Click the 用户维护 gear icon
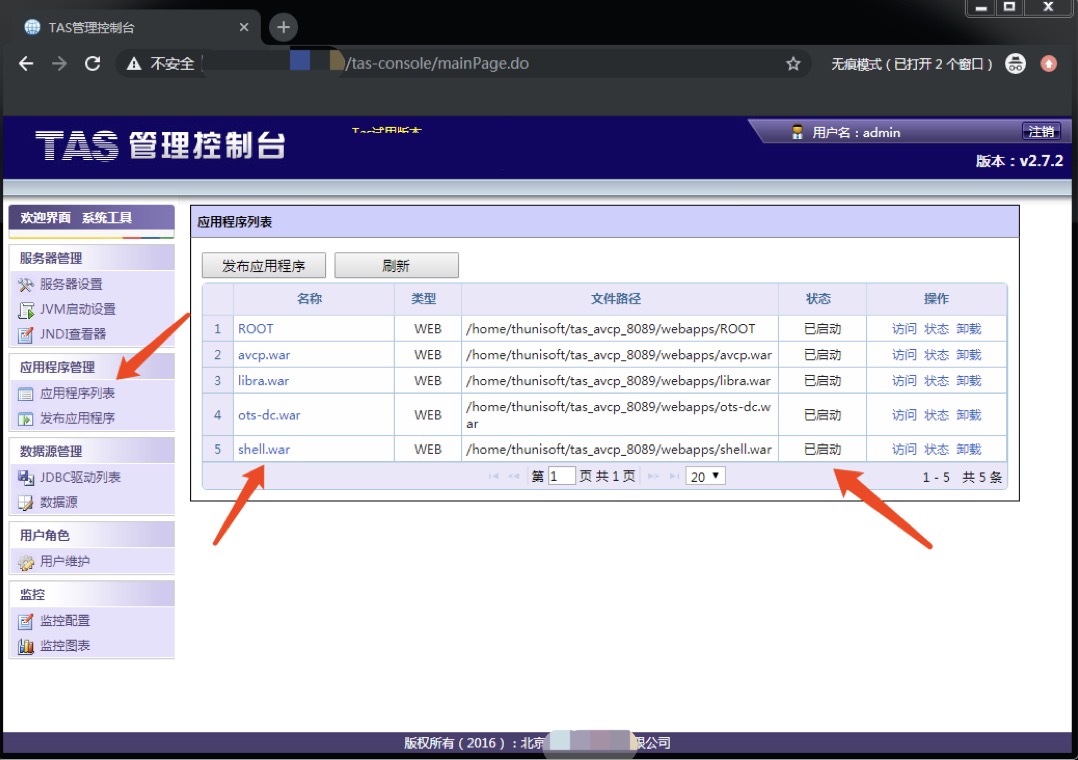 (26, 562)
